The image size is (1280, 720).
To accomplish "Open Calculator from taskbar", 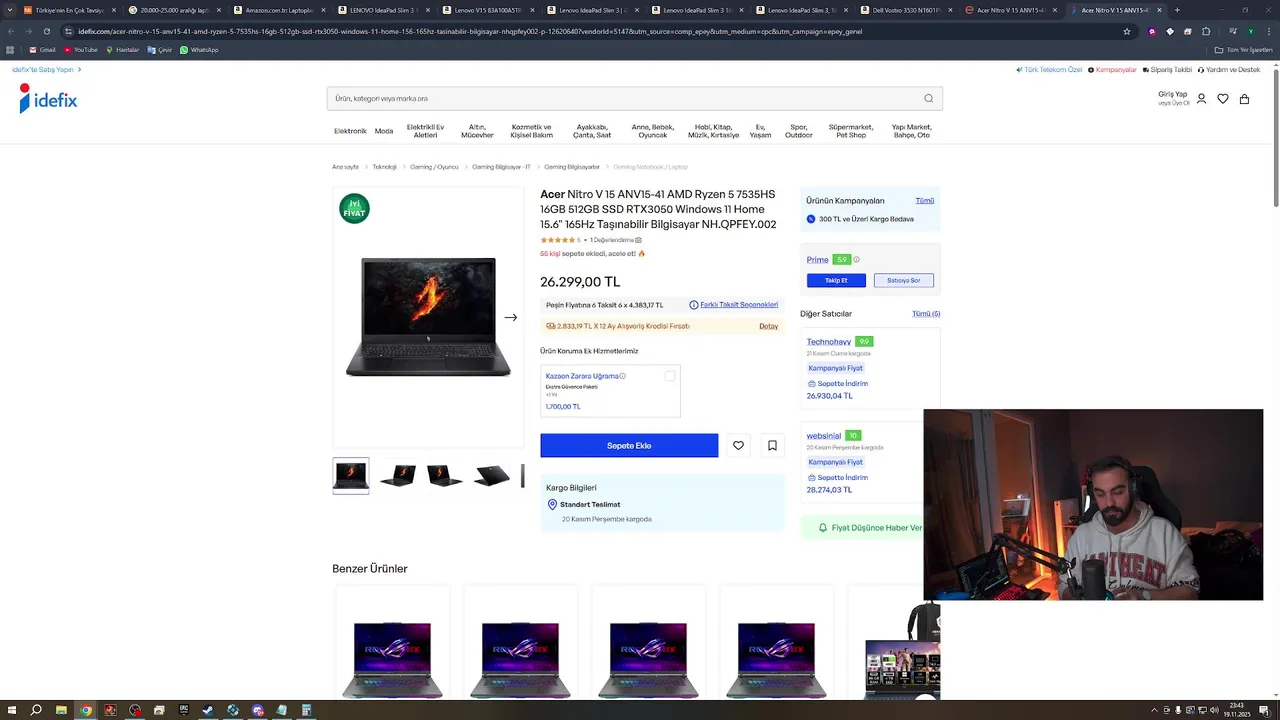I will 306,710.
